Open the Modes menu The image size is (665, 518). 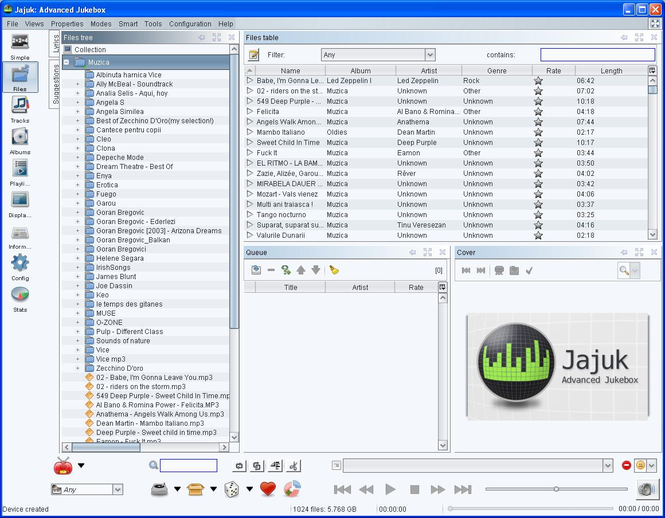click(x=101, y=24)
